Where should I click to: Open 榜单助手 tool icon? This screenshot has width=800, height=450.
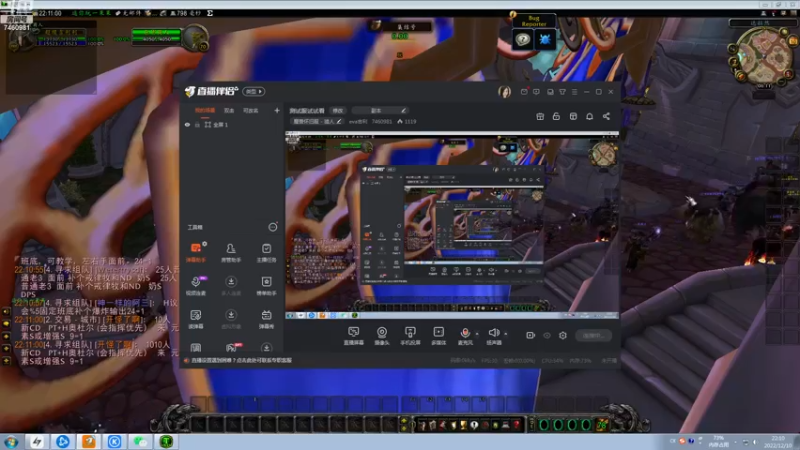(x=266, y=285)
